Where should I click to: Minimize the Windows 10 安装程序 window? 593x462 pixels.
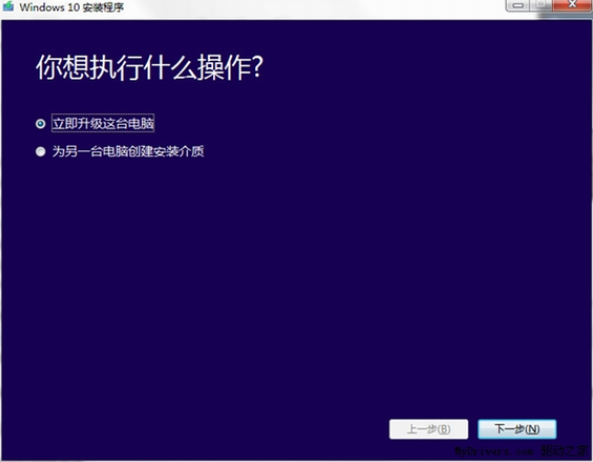[518, 5]
